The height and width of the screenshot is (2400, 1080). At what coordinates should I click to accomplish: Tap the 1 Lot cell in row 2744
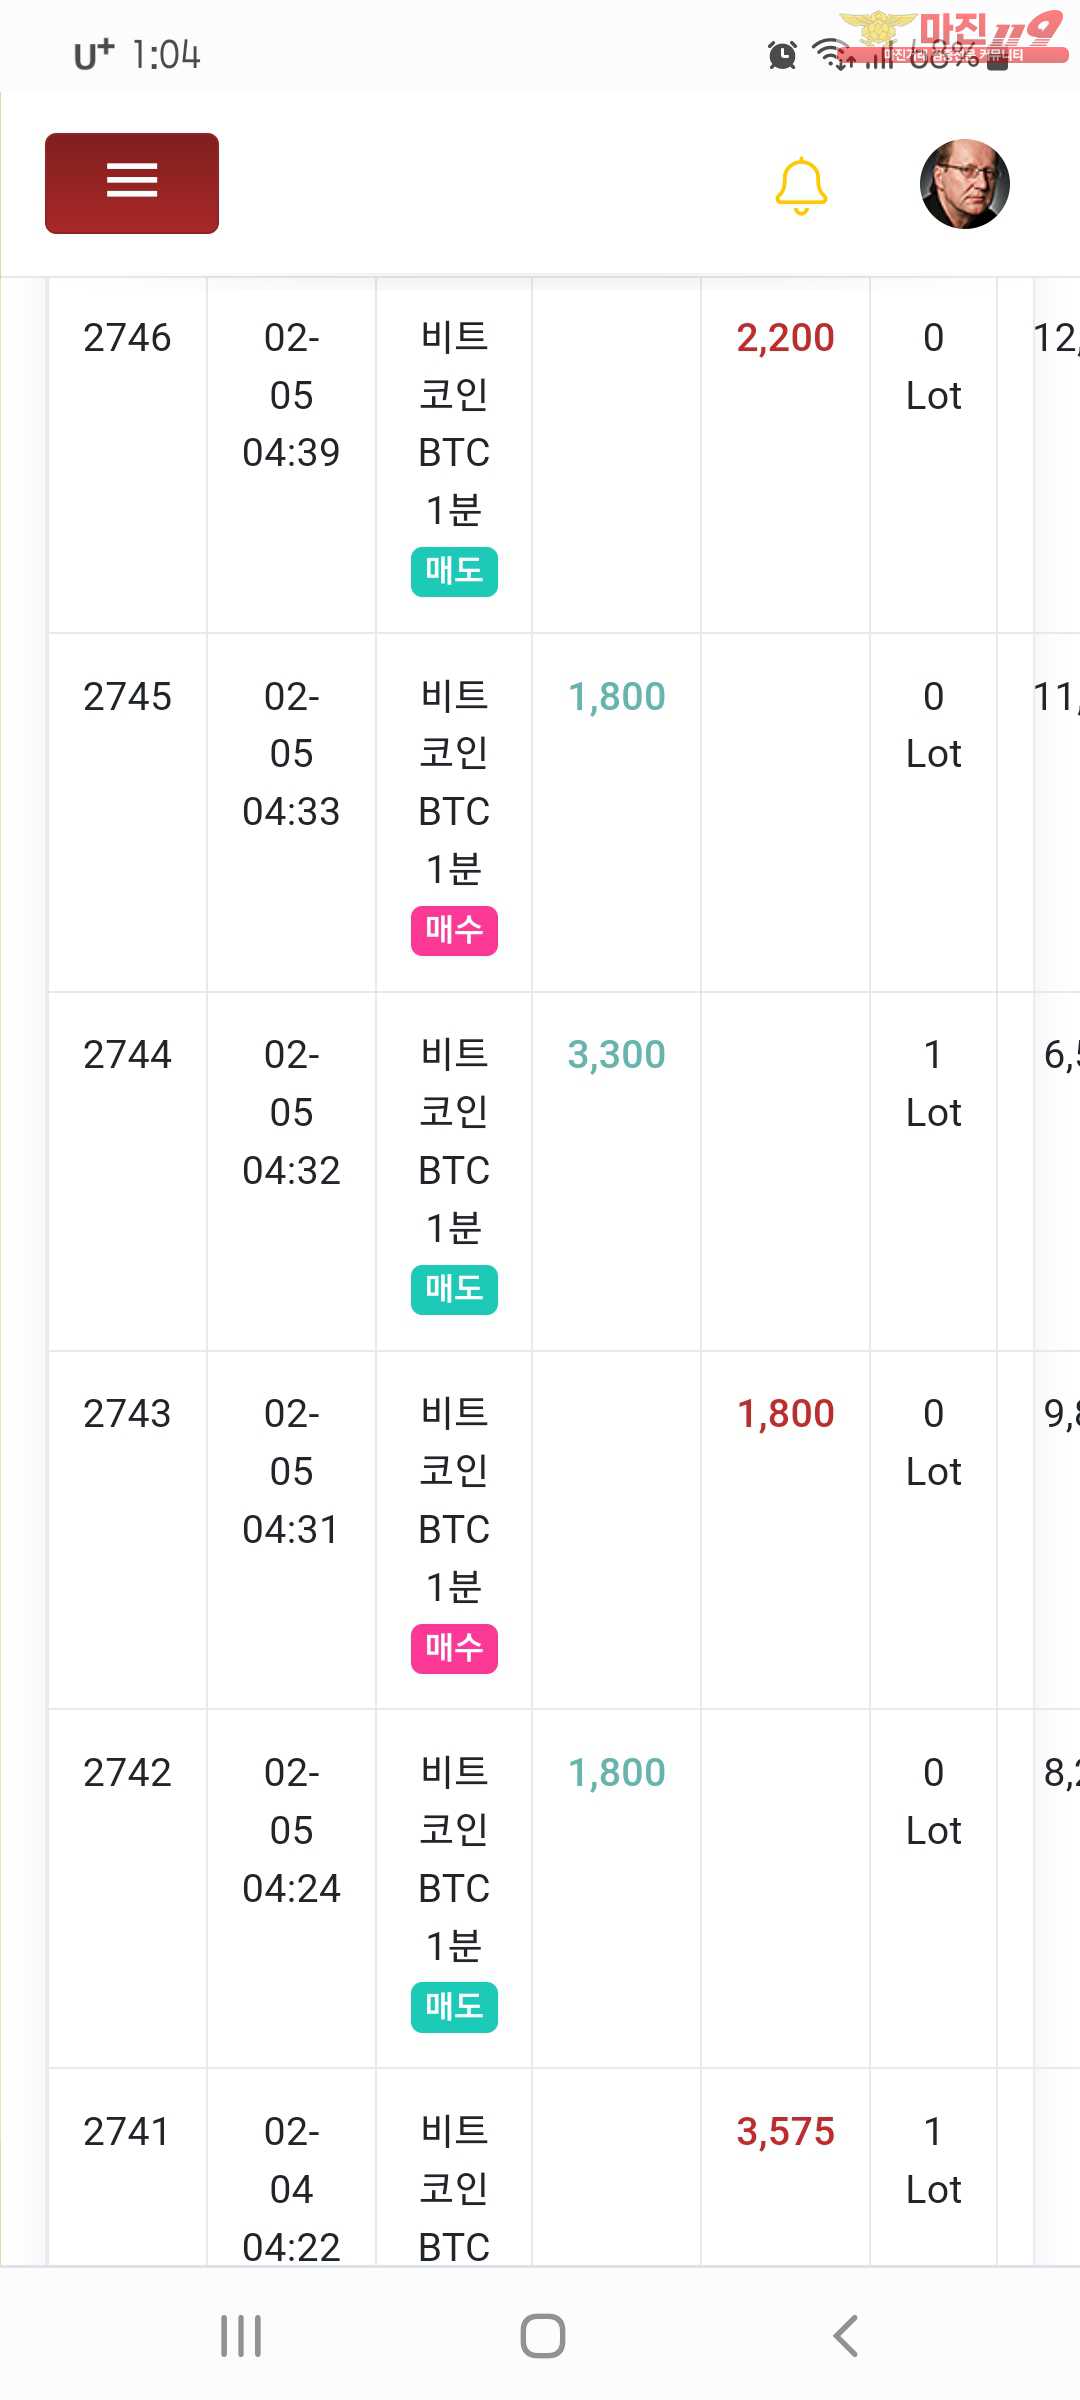click(x=933, y=1084)
